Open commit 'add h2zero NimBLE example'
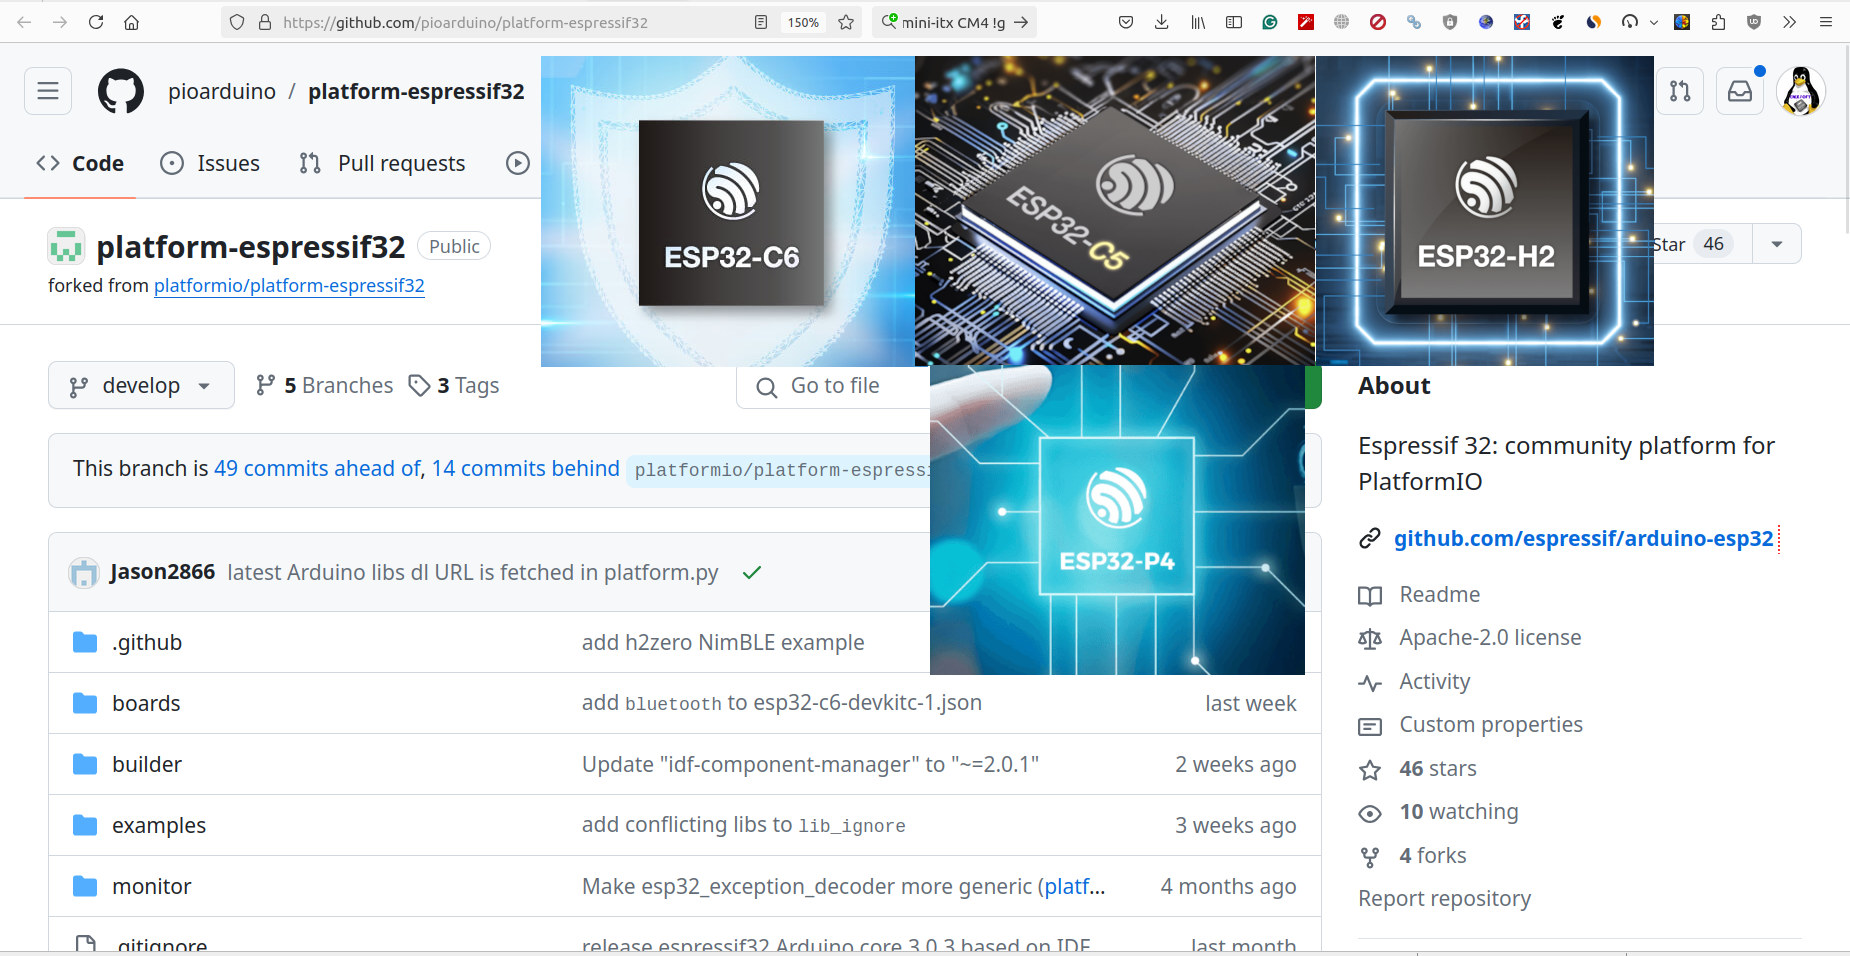Screen dimensions: 1850x956 pyautogui.click(x=723, y=642)
